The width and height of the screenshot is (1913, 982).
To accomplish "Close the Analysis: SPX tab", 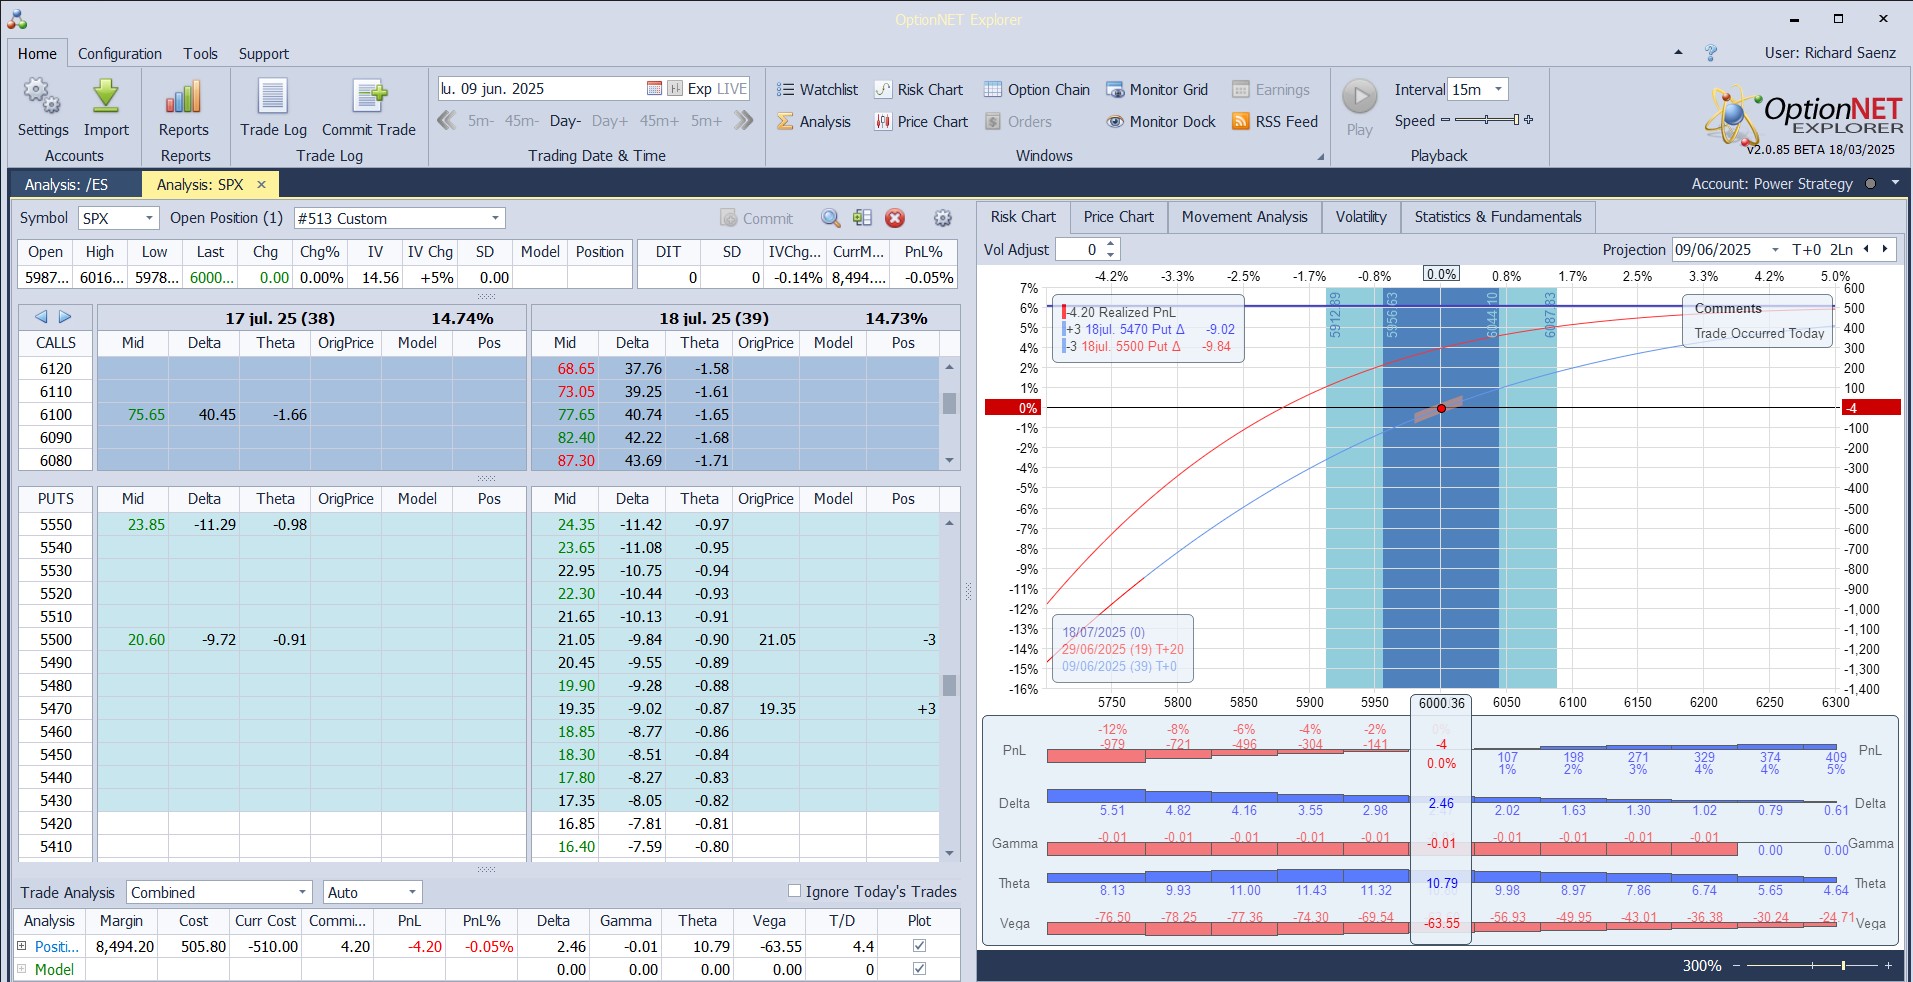I will 262,185.
